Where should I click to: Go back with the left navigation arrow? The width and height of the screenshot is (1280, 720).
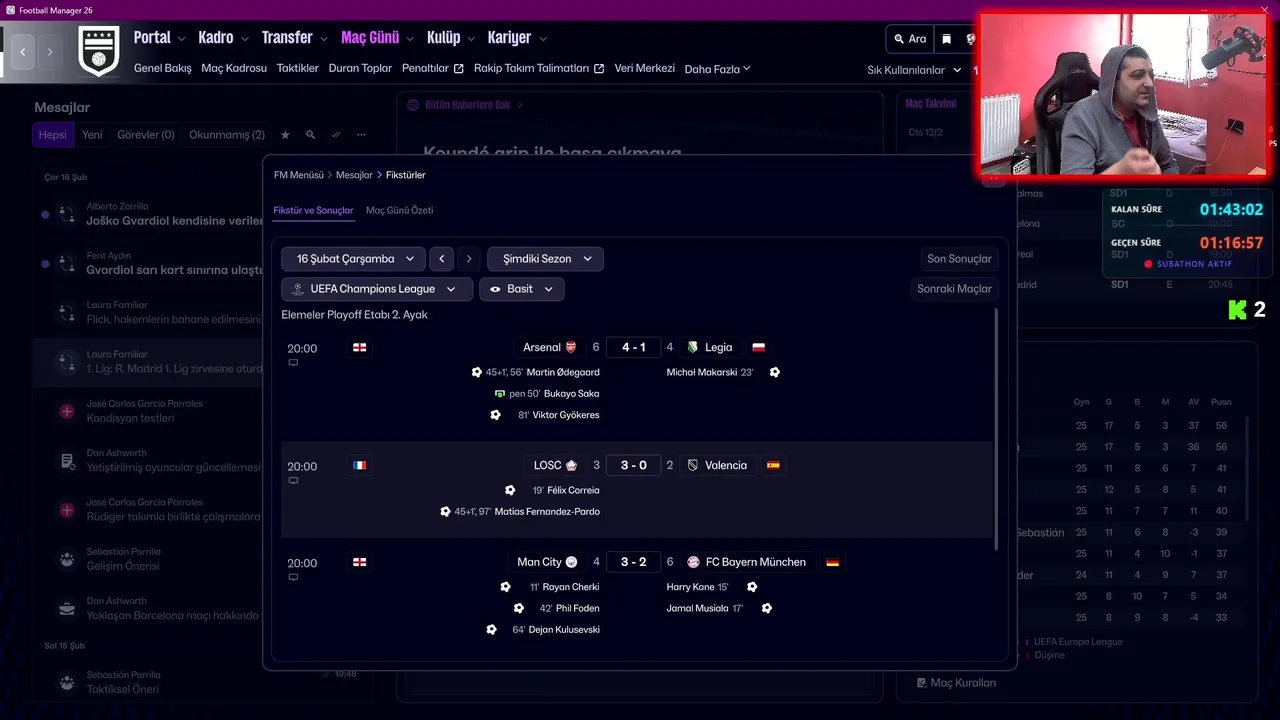[23, 52]
